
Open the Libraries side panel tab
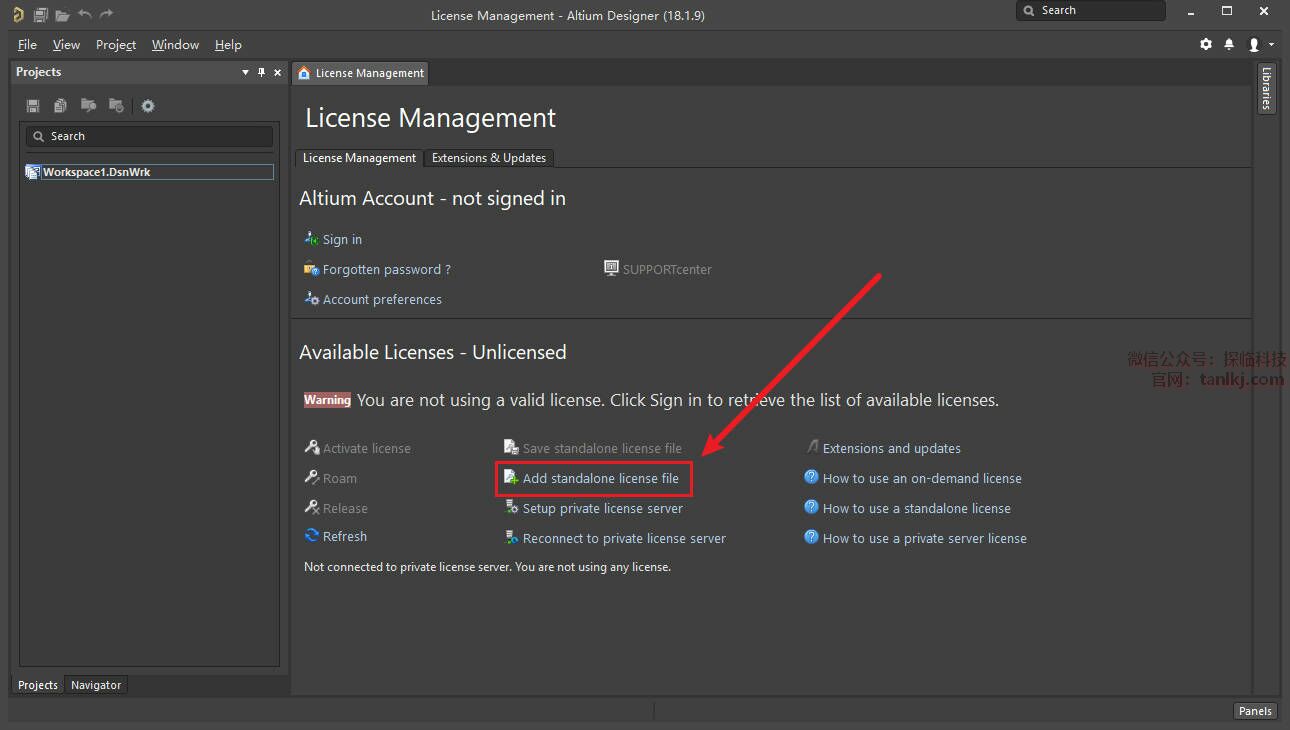point(1266,89)
